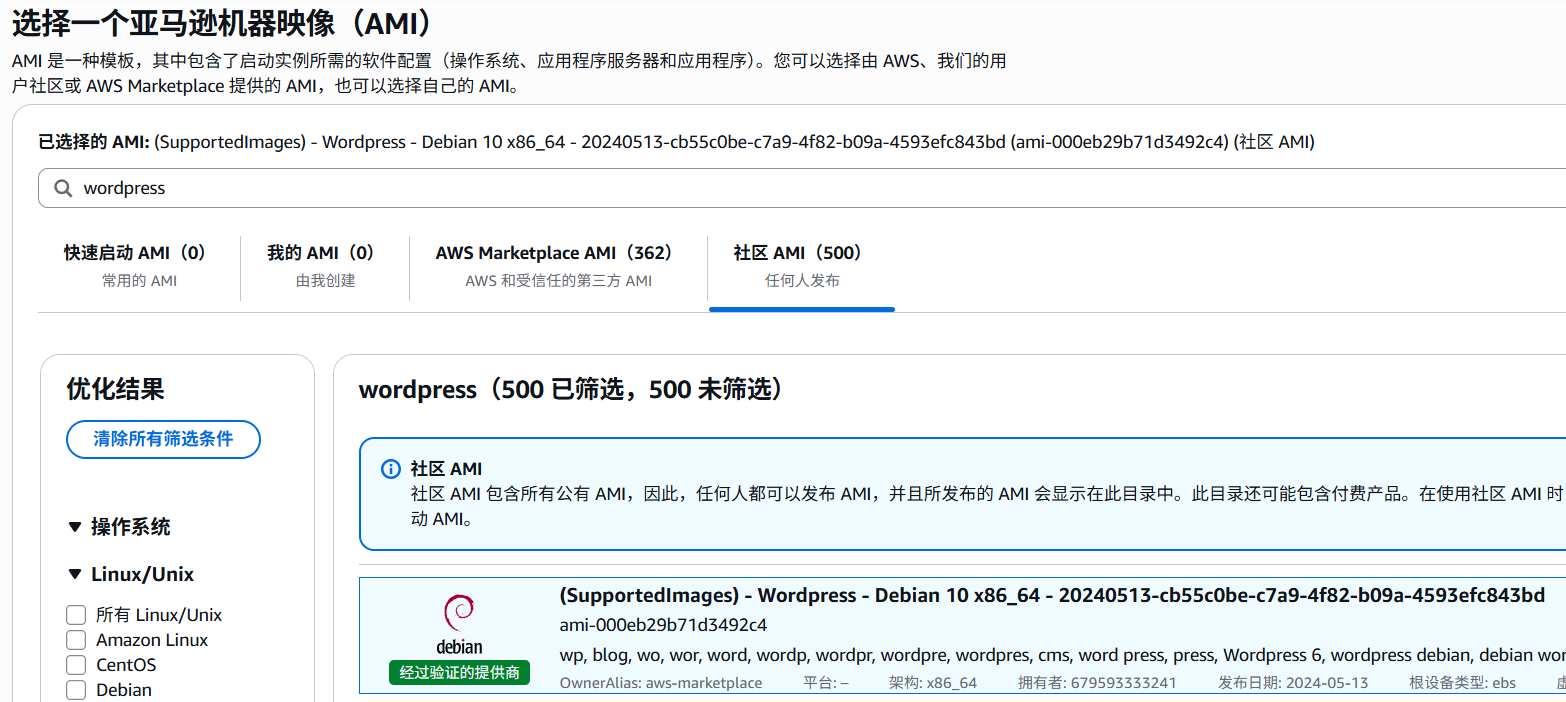Select the Wordpress Debian 10 AMI title
Image resolution: width=1566 pixels, height=702 pixels.
point(1052,596)
